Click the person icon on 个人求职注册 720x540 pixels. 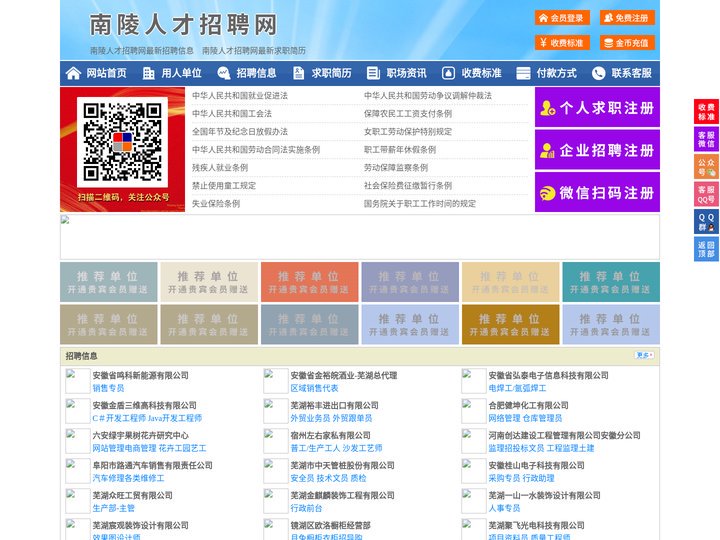547,108
